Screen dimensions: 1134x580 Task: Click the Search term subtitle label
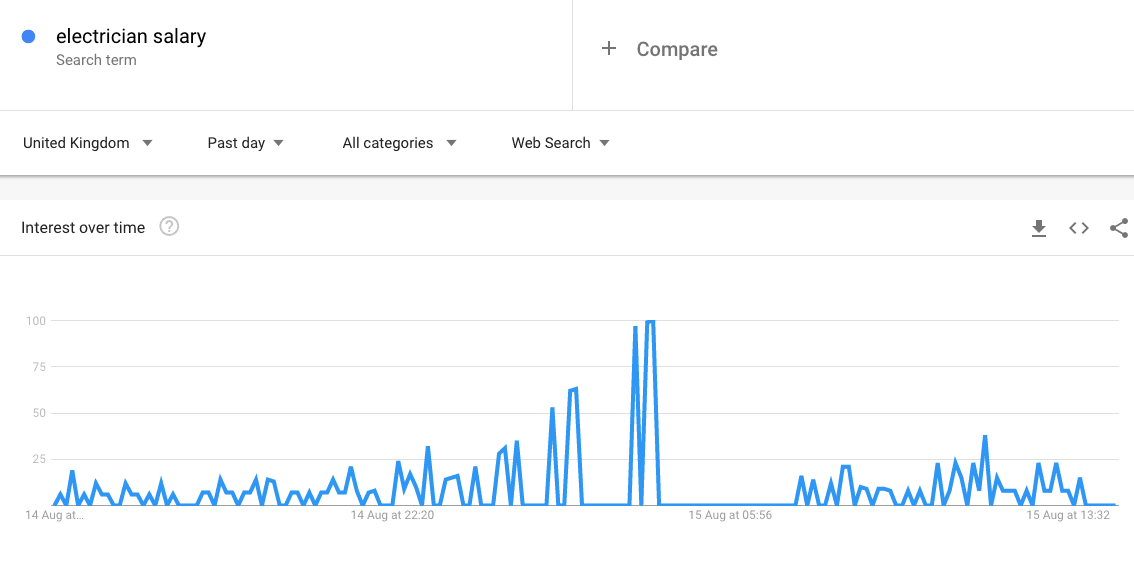(96, 60)
